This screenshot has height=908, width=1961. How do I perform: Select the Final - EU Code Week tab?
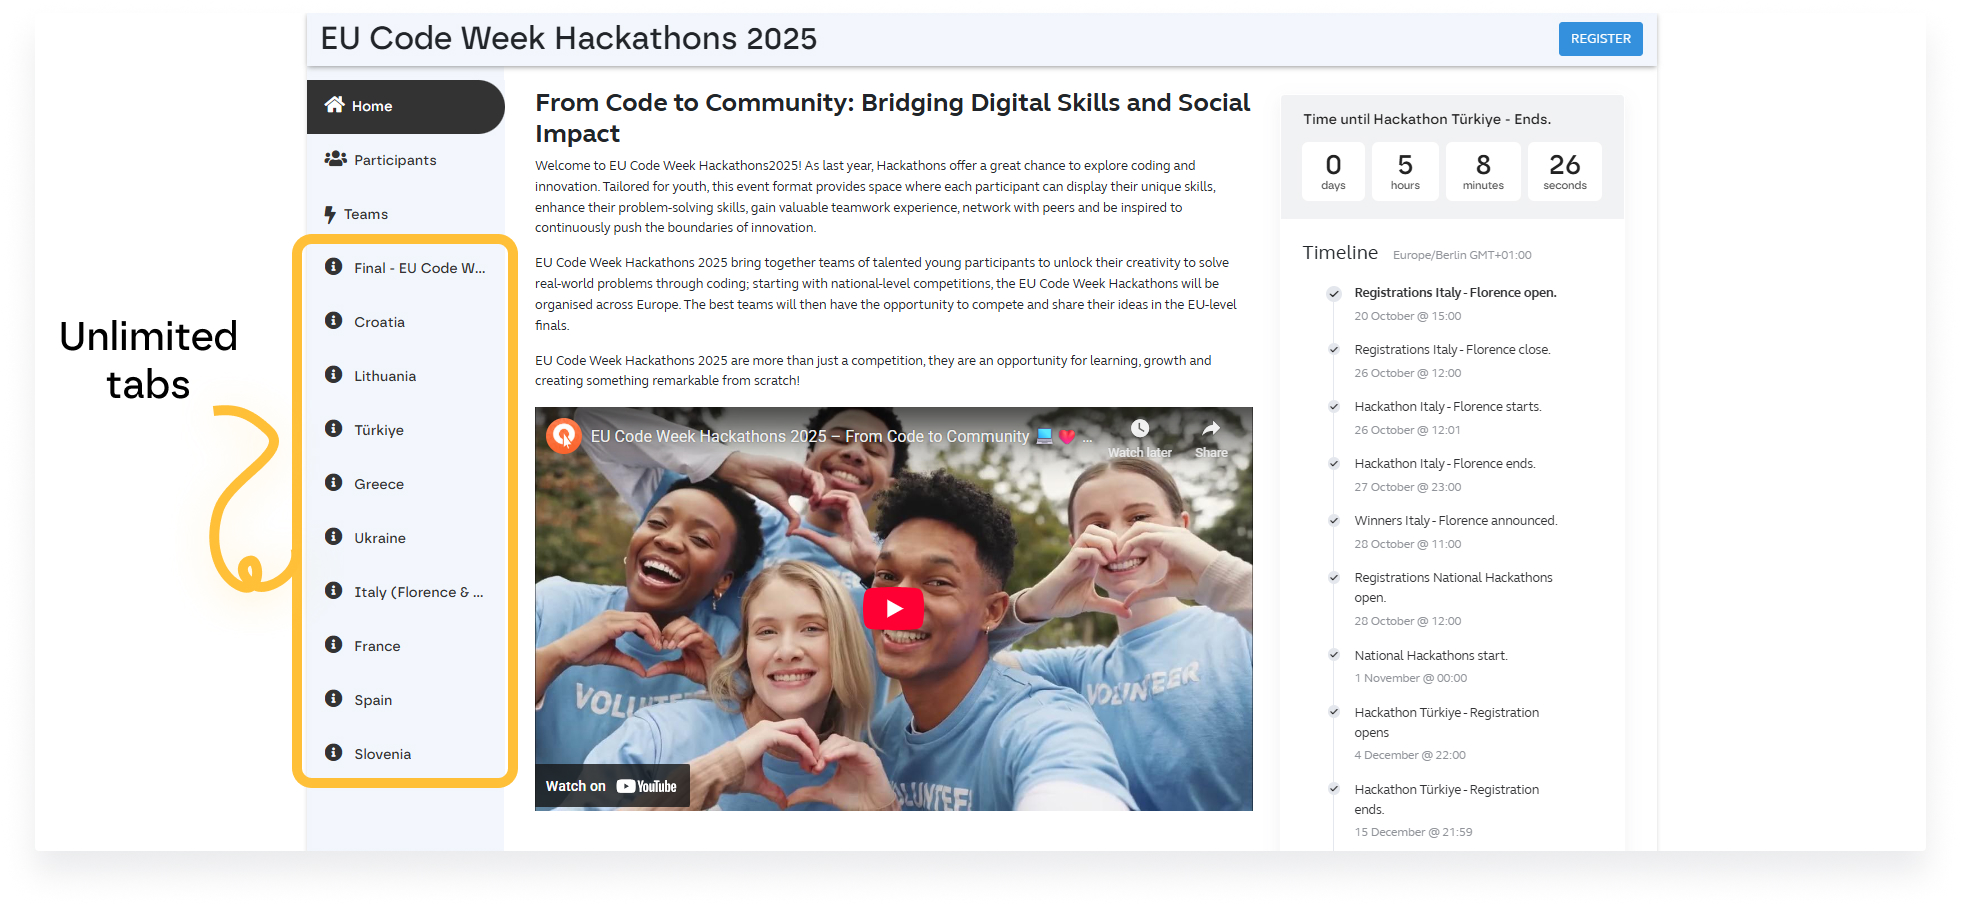point(419,268)
